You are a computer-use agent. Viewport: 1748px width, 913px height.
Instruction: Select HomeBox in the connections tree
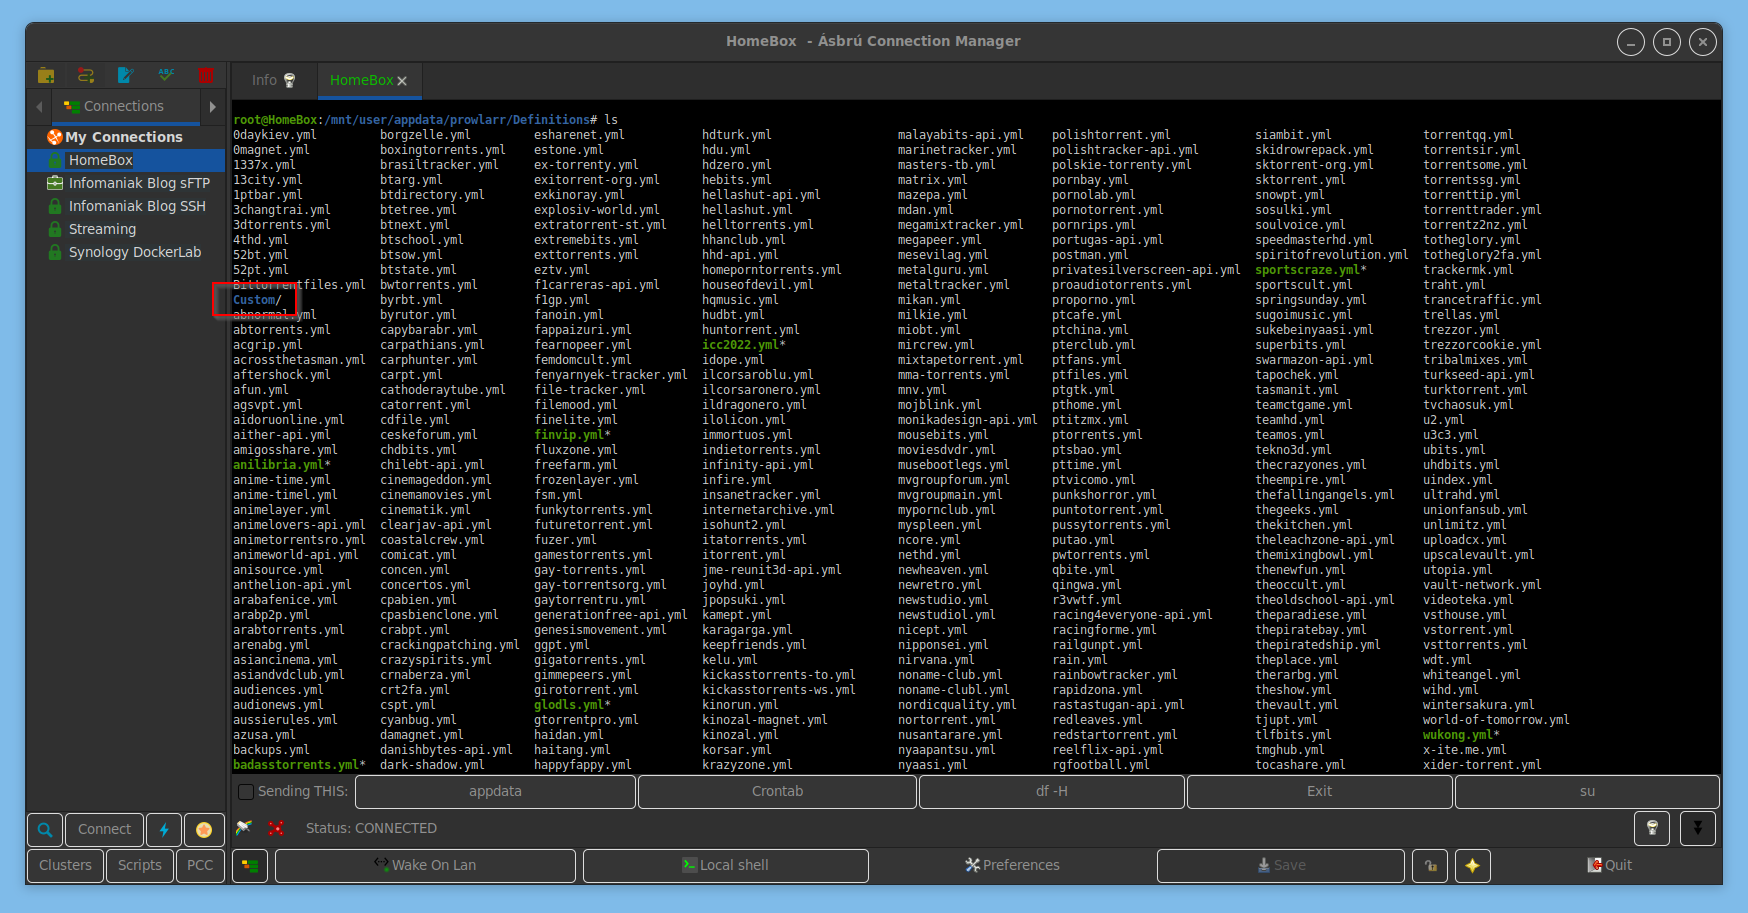pyautogui.click(x=126, y=160)
